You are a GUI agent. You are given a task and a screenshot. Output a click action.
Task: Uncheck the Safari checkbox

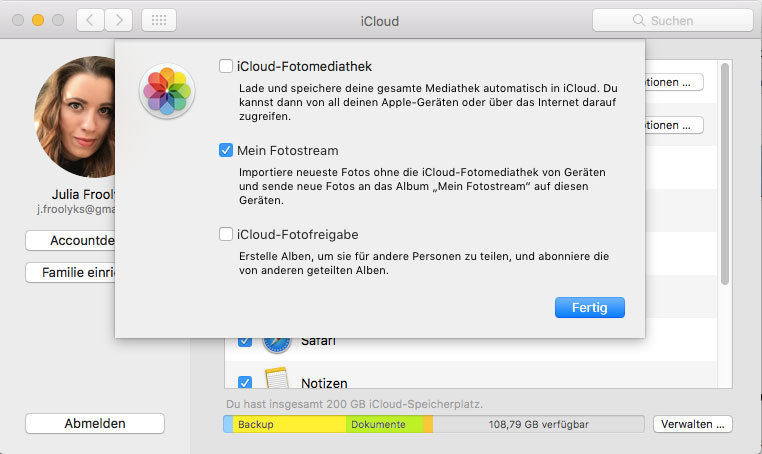pos(245,342)
